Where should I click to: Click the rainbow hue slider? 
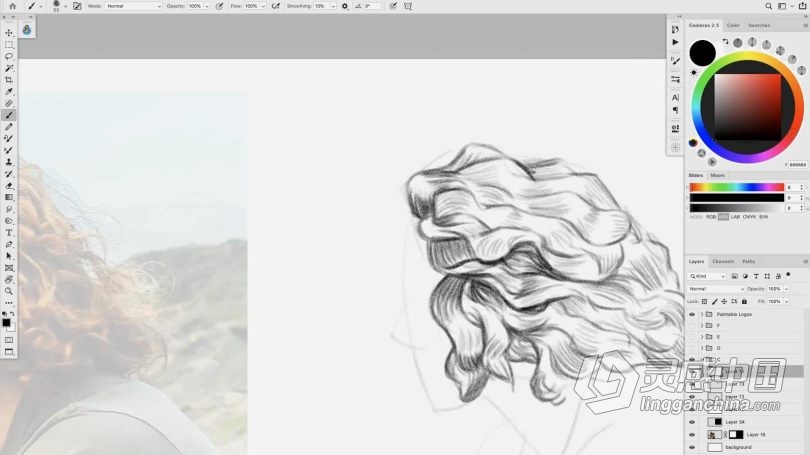[737, 187]
